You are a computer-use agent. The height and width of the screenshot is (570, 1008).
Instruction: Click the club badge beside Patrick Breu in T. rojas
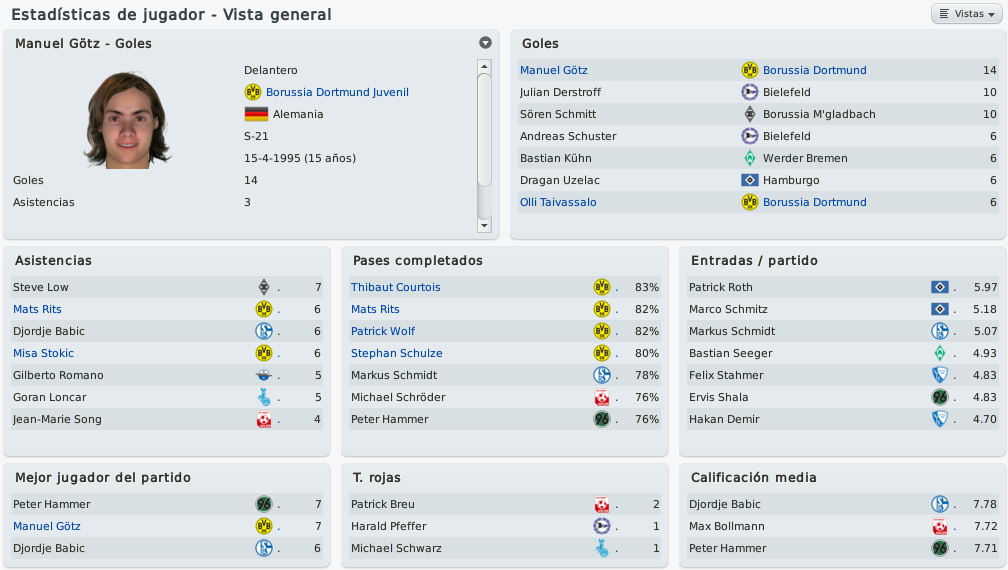[x=602, y=504]
